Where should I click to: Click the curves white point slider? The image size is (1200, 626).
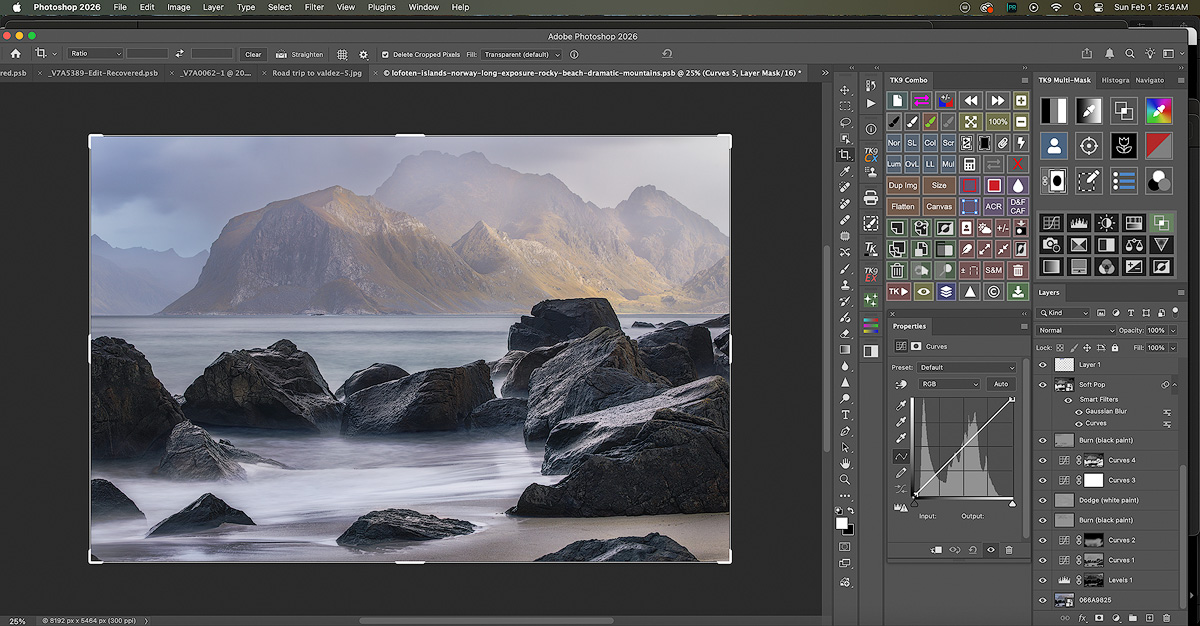(x=1012, y=504)
